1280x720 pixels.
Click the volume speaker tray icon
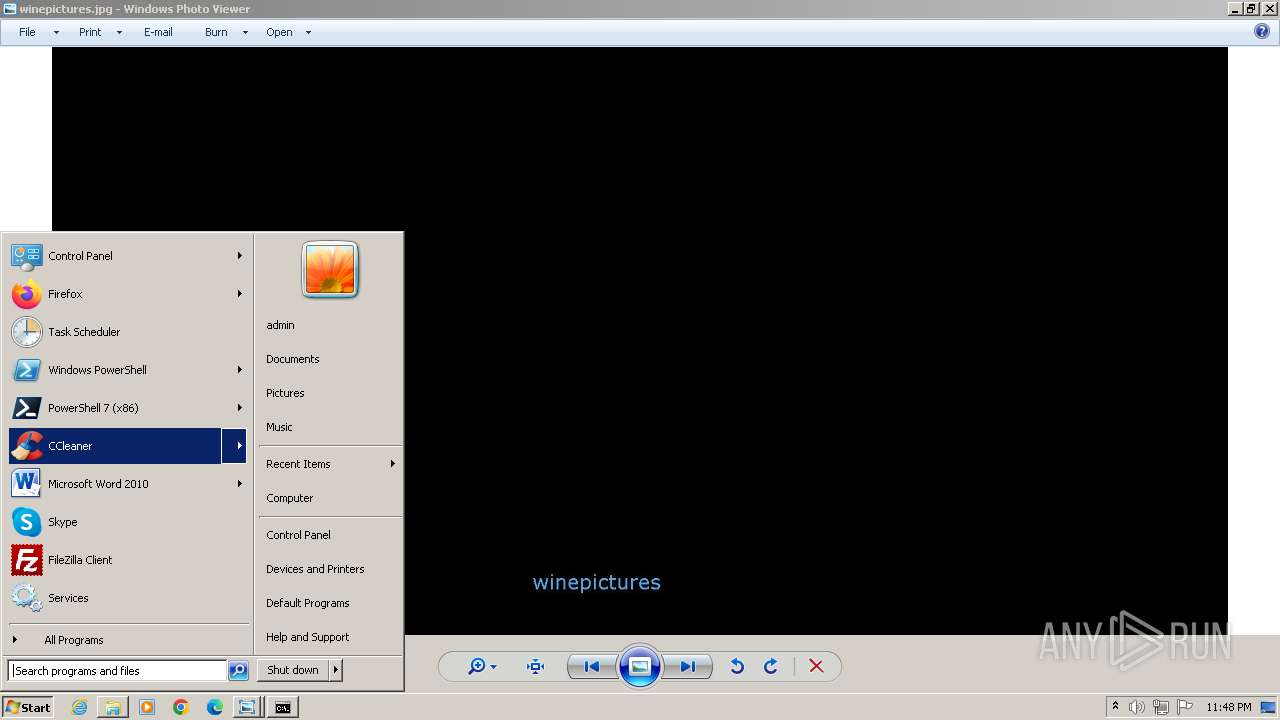[x=1137, y=707]
